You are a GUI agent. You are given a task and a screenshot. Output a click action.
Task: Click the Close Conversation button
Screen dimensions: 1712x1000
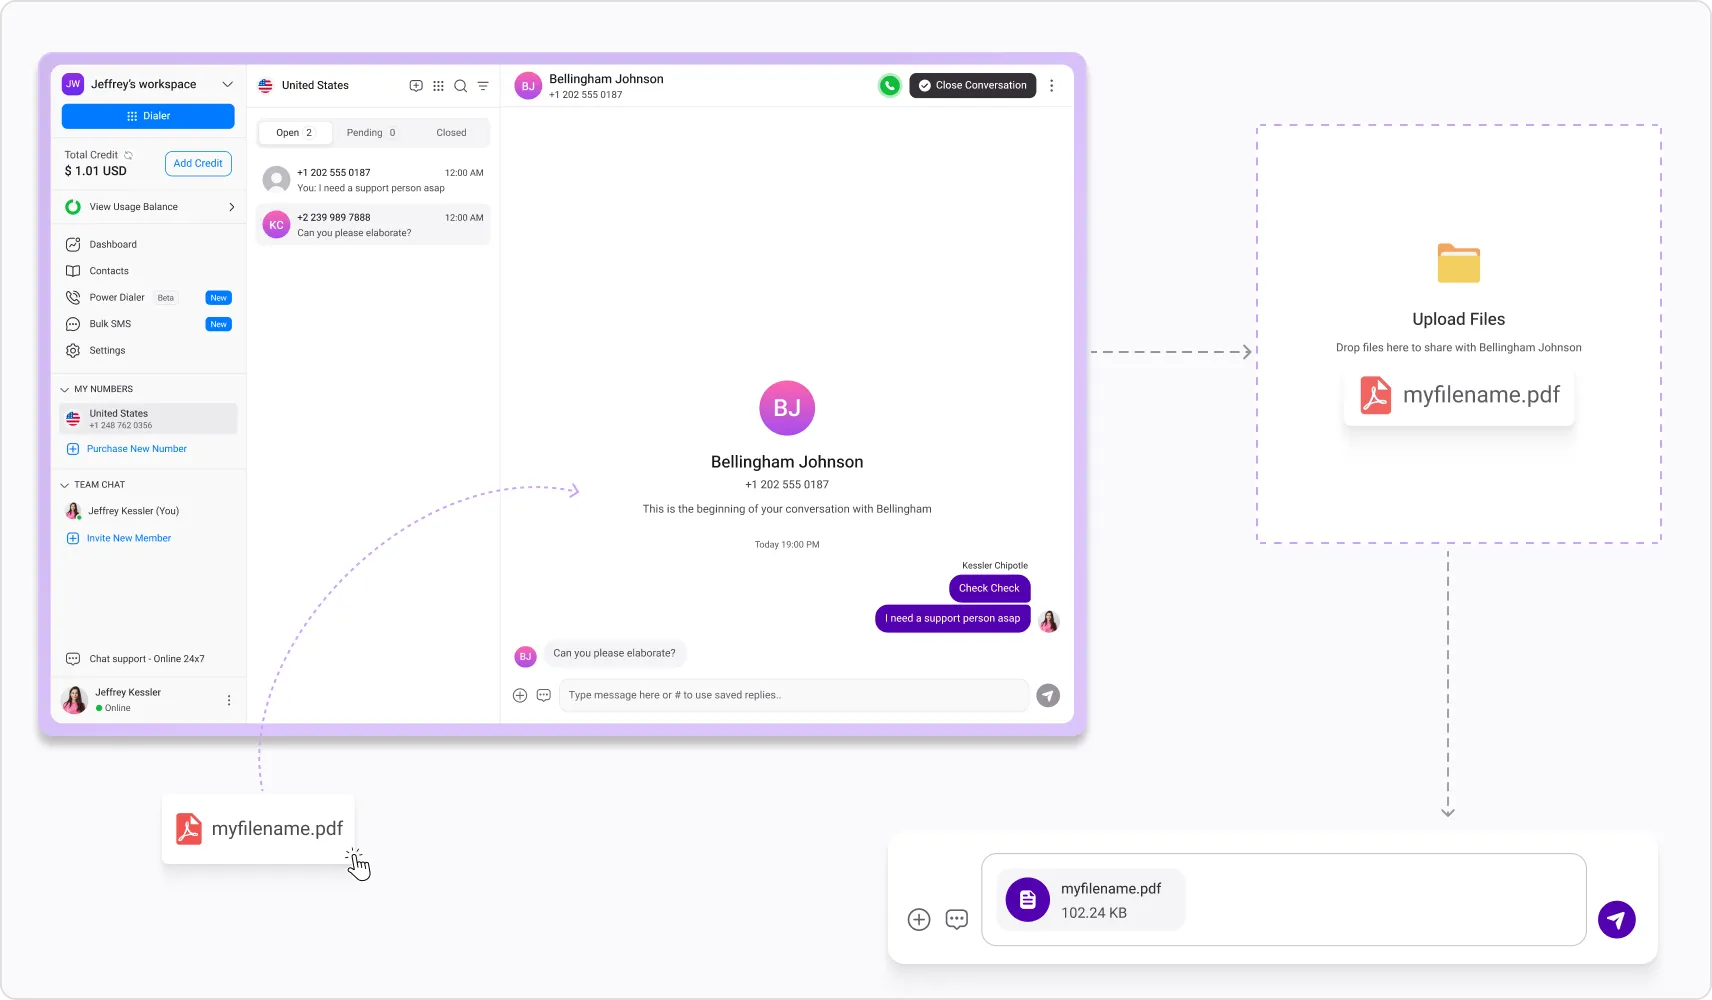[x=973, y=86]
